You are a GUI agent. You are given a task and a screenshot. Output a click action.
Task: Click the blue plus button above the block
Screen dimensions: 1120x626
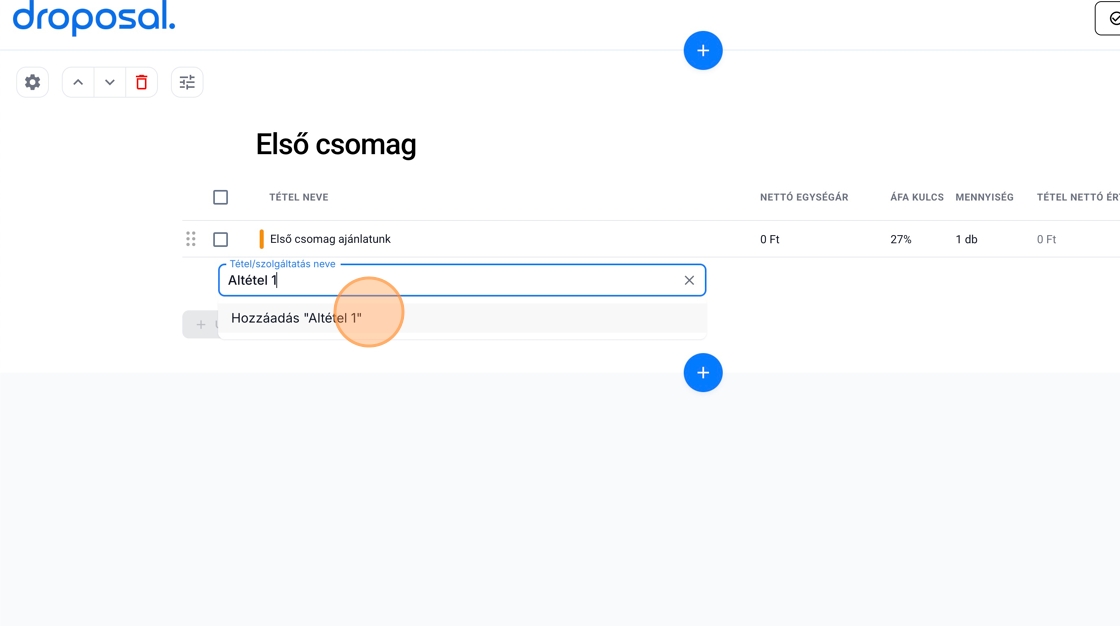tap(703, 50)
